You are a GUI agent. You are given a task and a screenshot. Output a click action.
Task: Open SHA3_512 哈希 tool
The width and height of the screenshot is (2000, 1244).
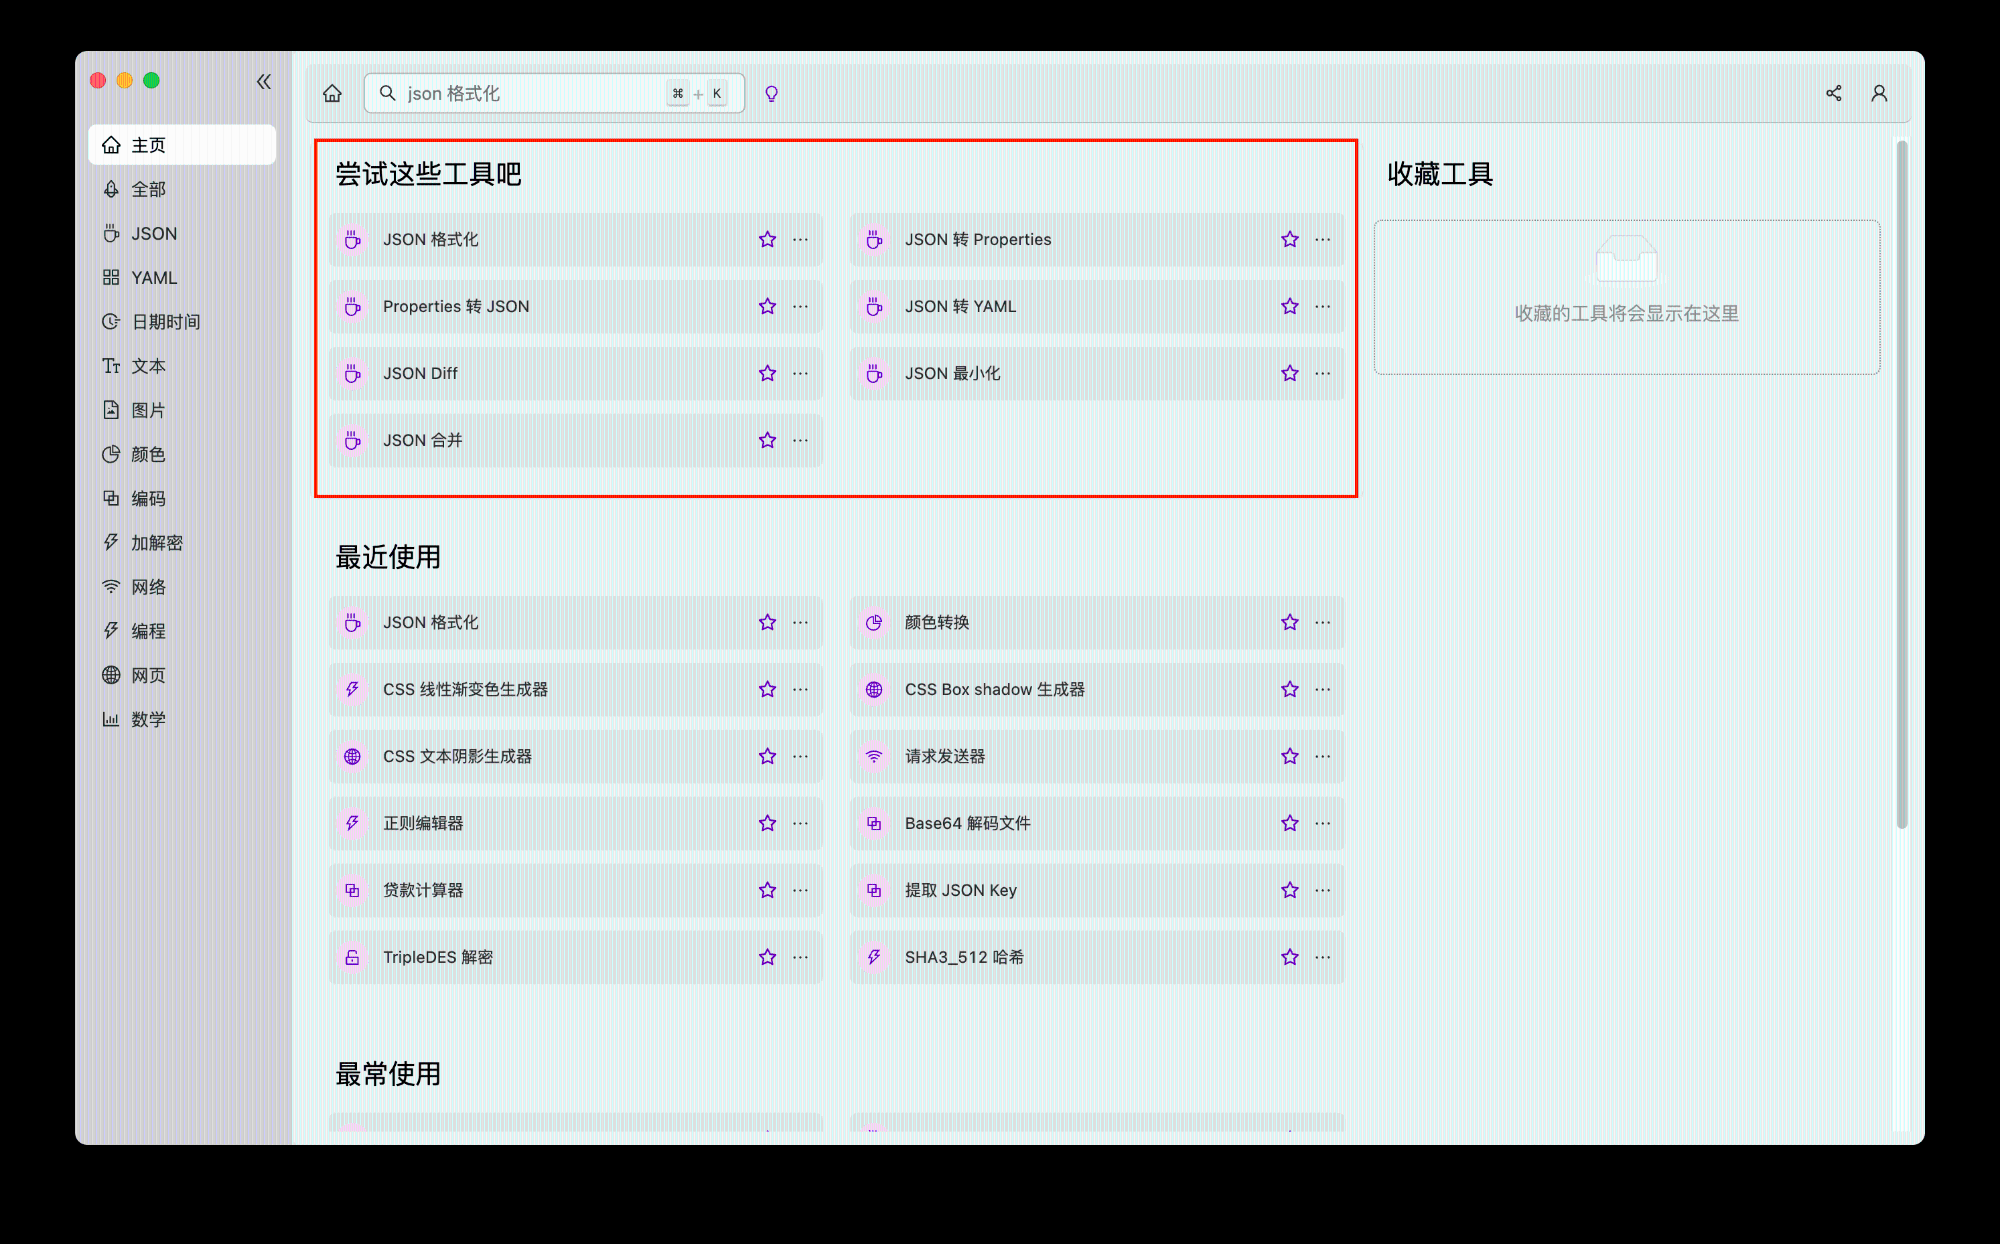(x=1097, y=957)
